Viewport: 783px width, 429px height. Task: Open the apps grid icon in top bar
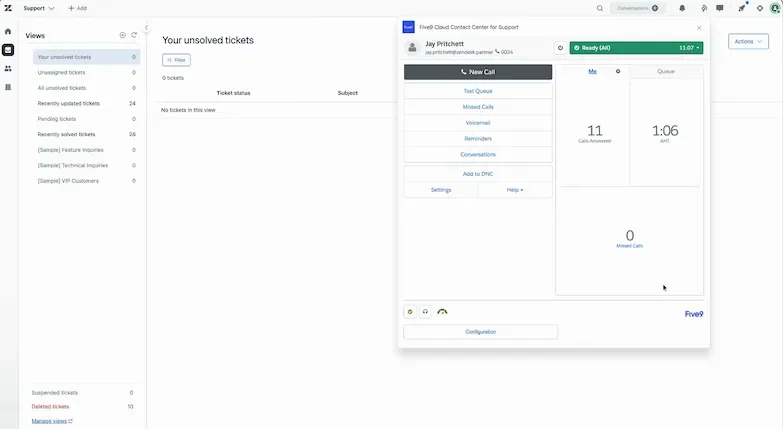pyautogui.click(x=760, y=8)
